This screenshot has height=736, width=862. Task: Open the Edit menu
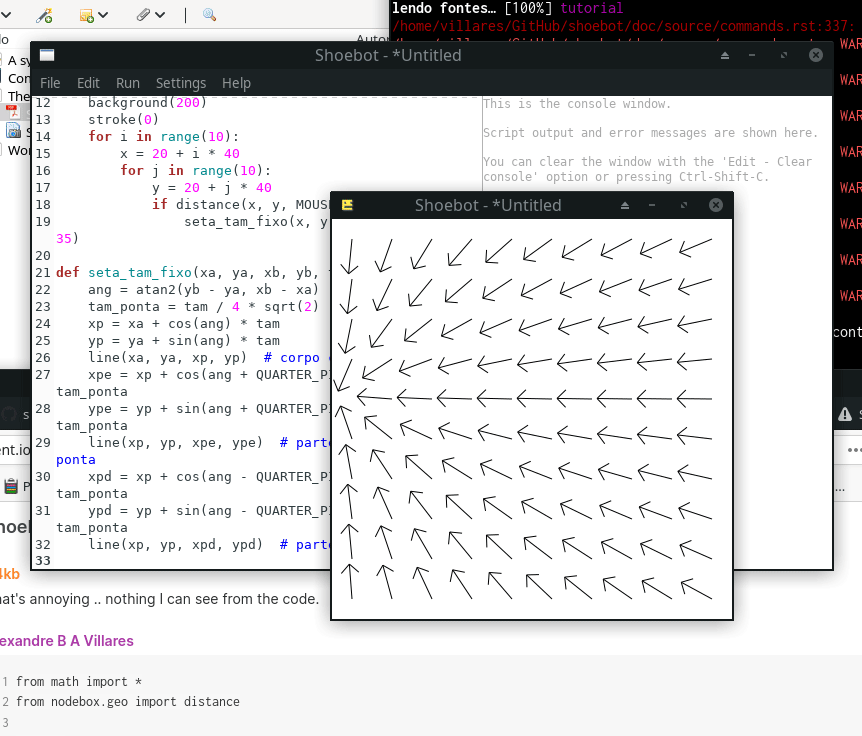point(88,83)
